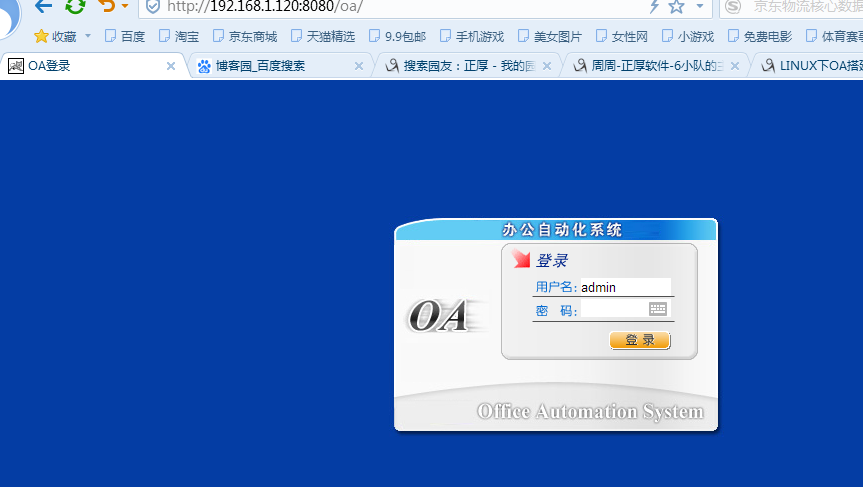This screenshot has width=863, height=487.
Task: Click the 办公自动化系统 title text
Action: [x=562, y=229]
